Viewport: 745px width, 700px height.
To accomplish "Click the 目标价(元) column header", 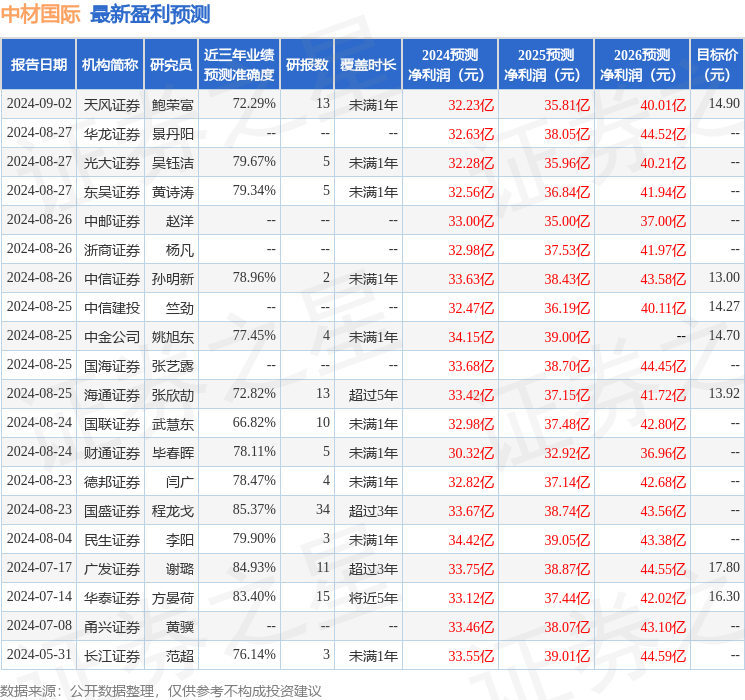I will pyautogui.click(x=717, y=65).
